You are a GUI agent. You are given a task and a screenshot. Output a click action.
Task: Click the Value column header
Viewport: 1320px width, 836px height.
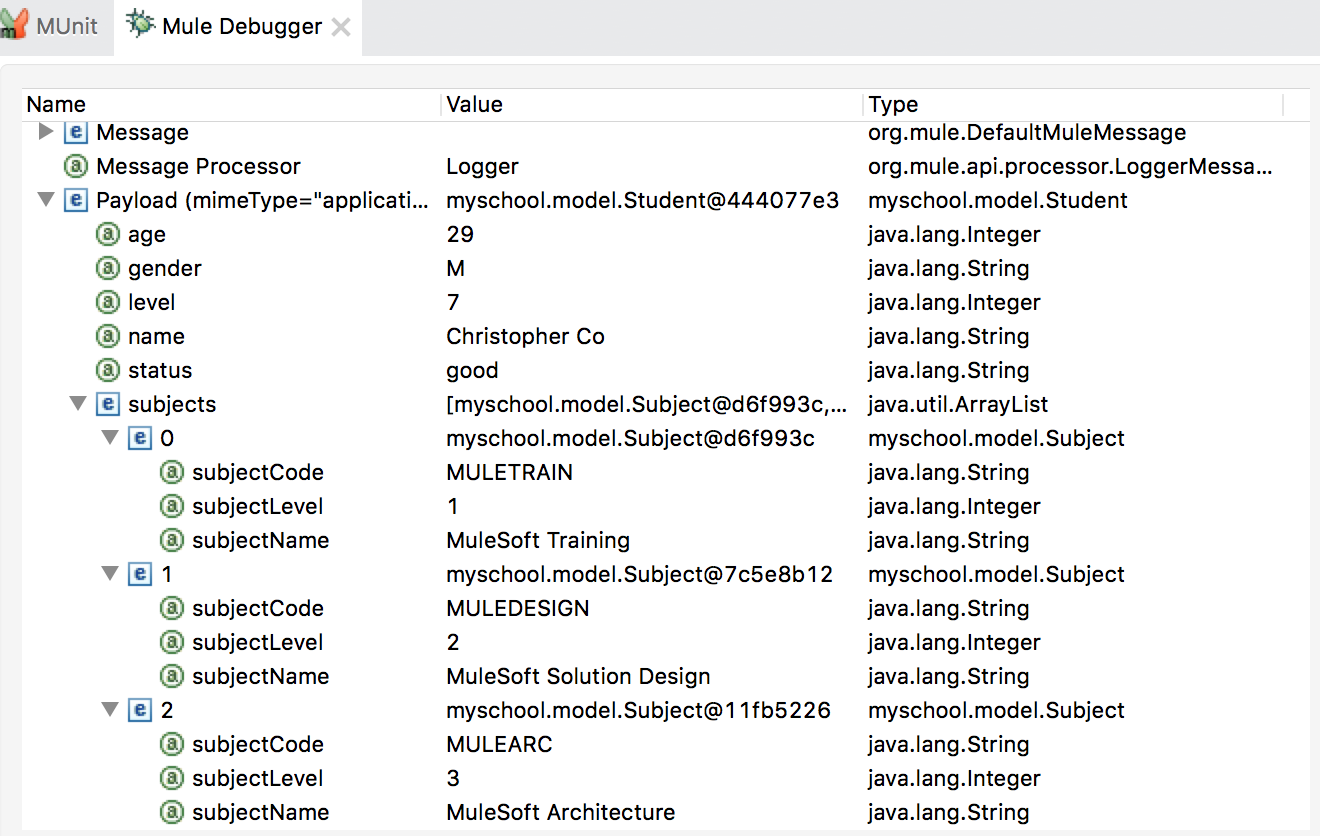(x=473, y=104)
